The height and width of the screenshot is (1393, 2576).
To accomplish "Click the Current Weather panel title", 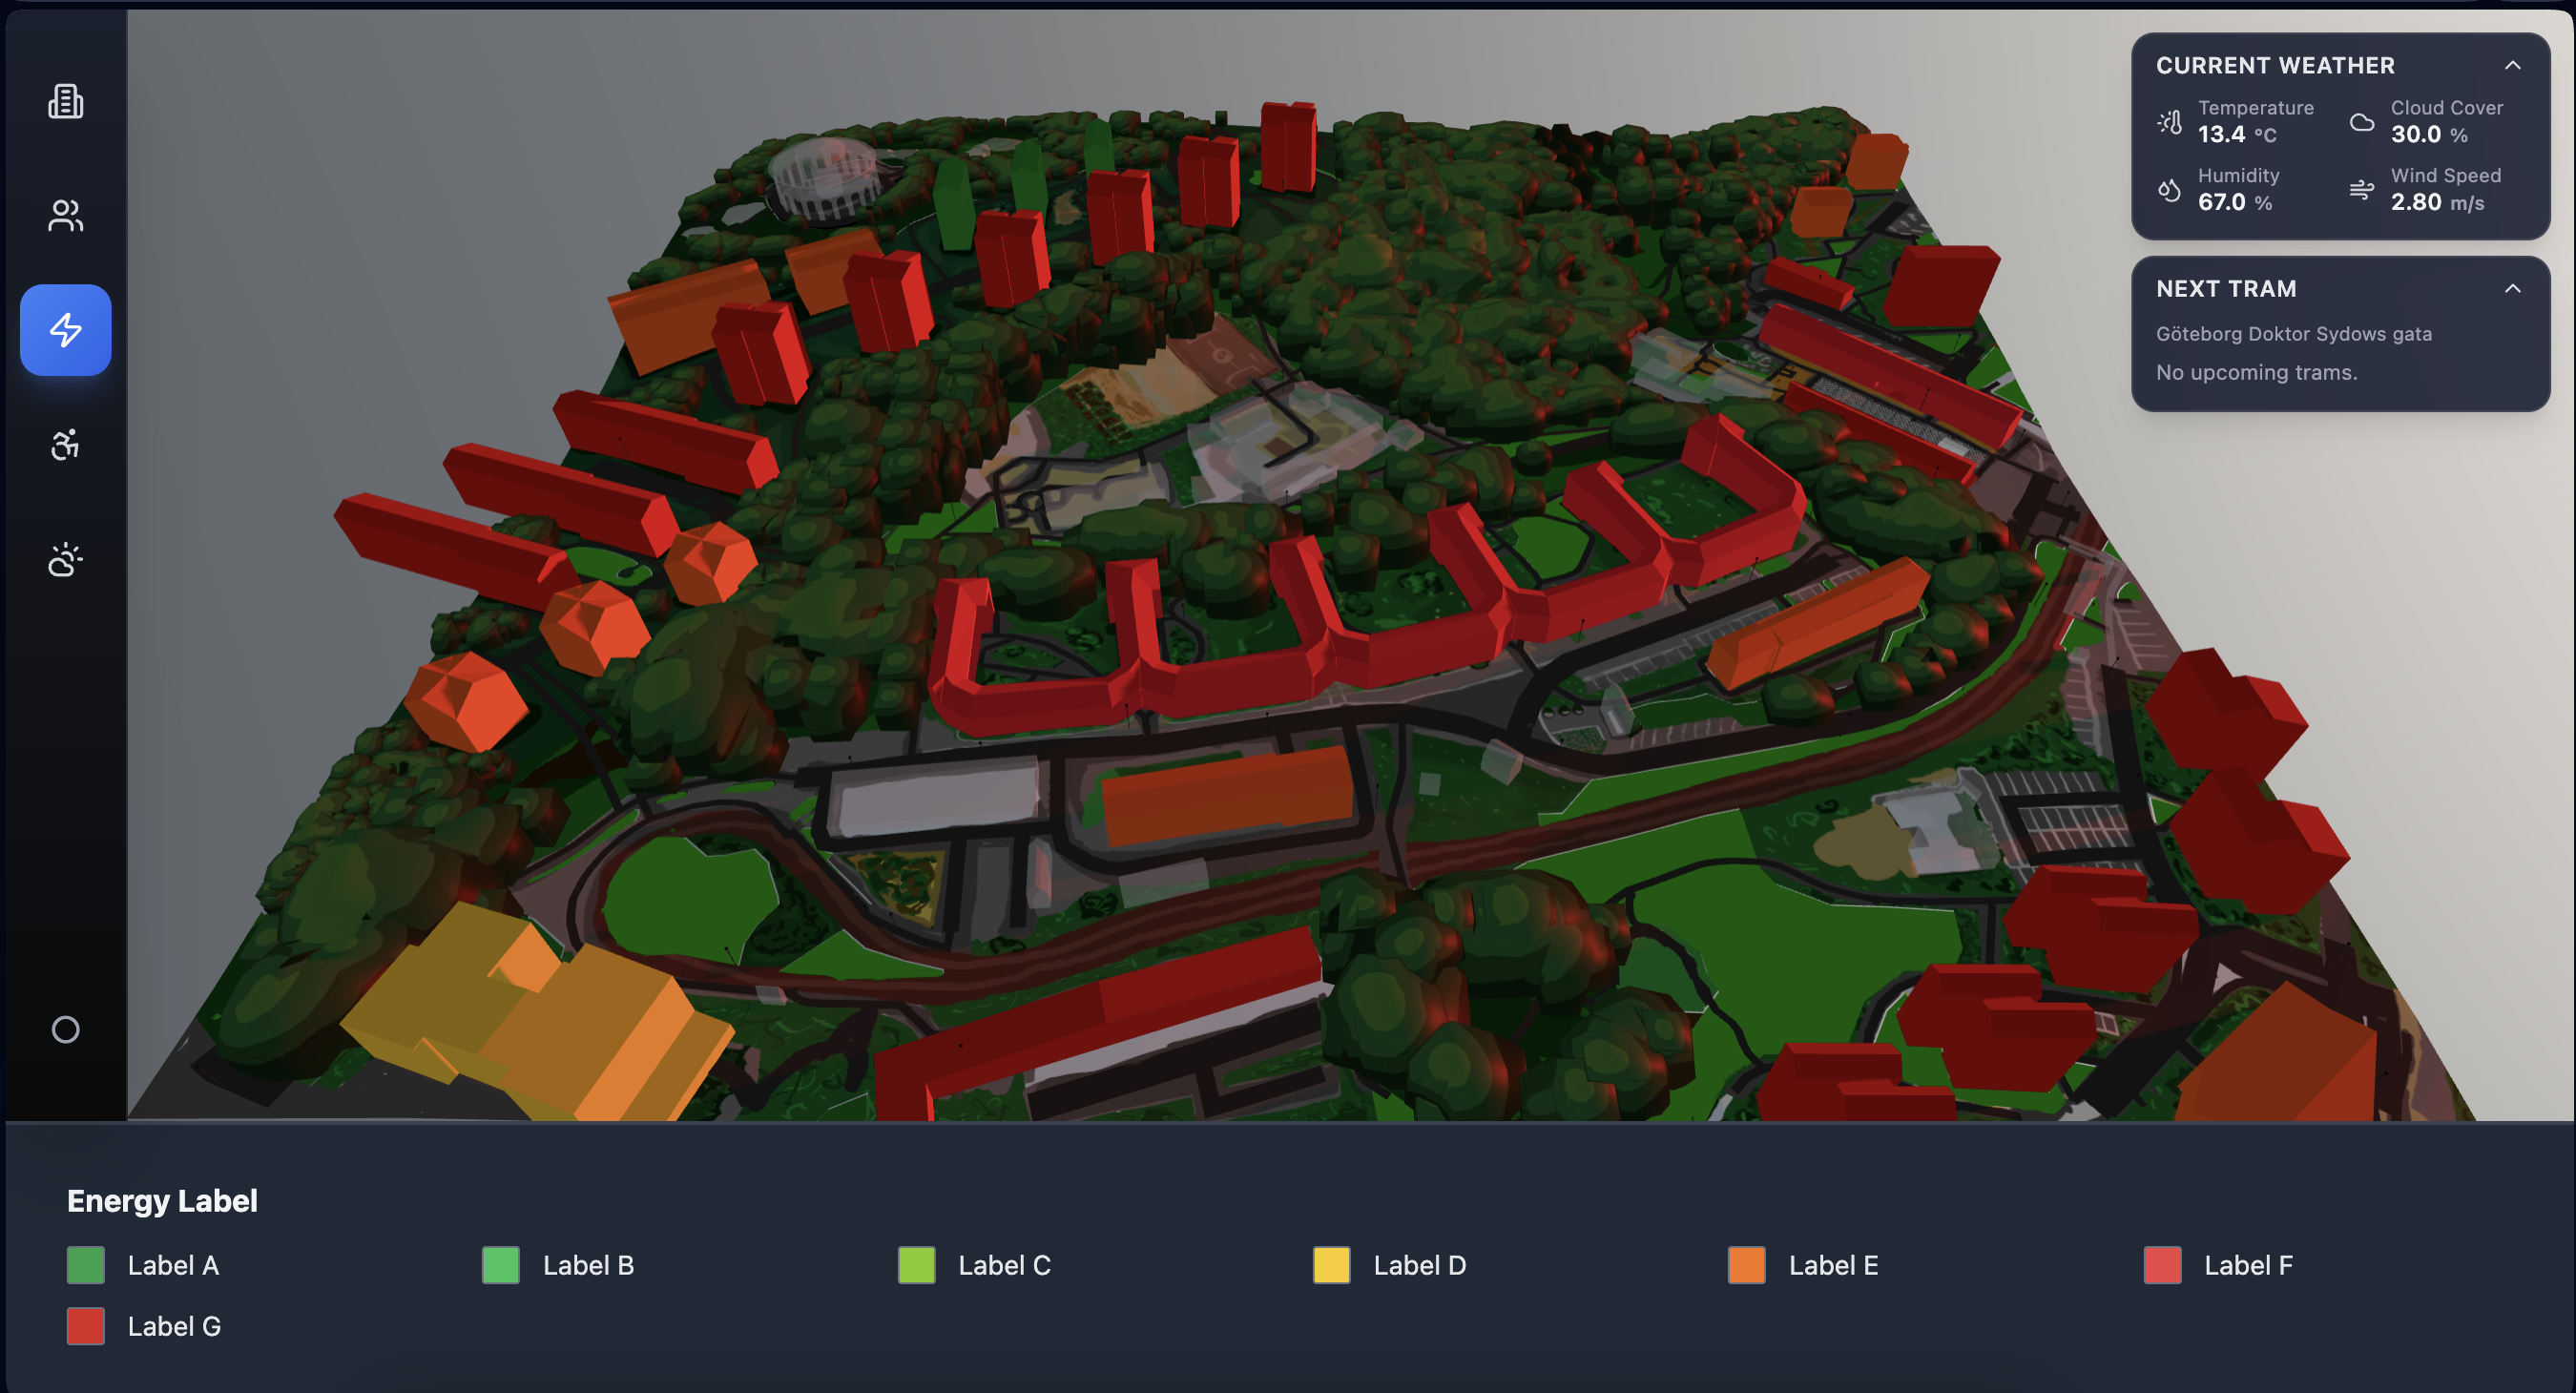I will [x=2275, y=66].
